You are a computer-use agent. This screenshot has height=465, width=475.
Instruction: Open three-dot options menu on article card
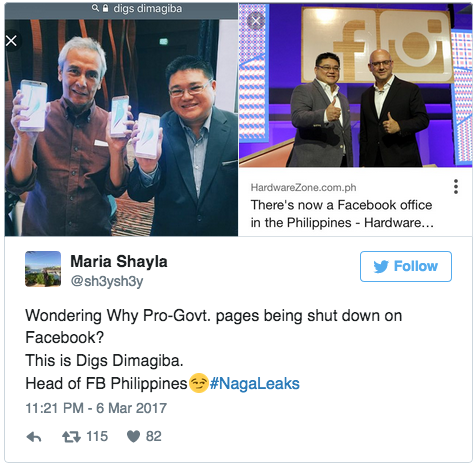tap(456, 187)
